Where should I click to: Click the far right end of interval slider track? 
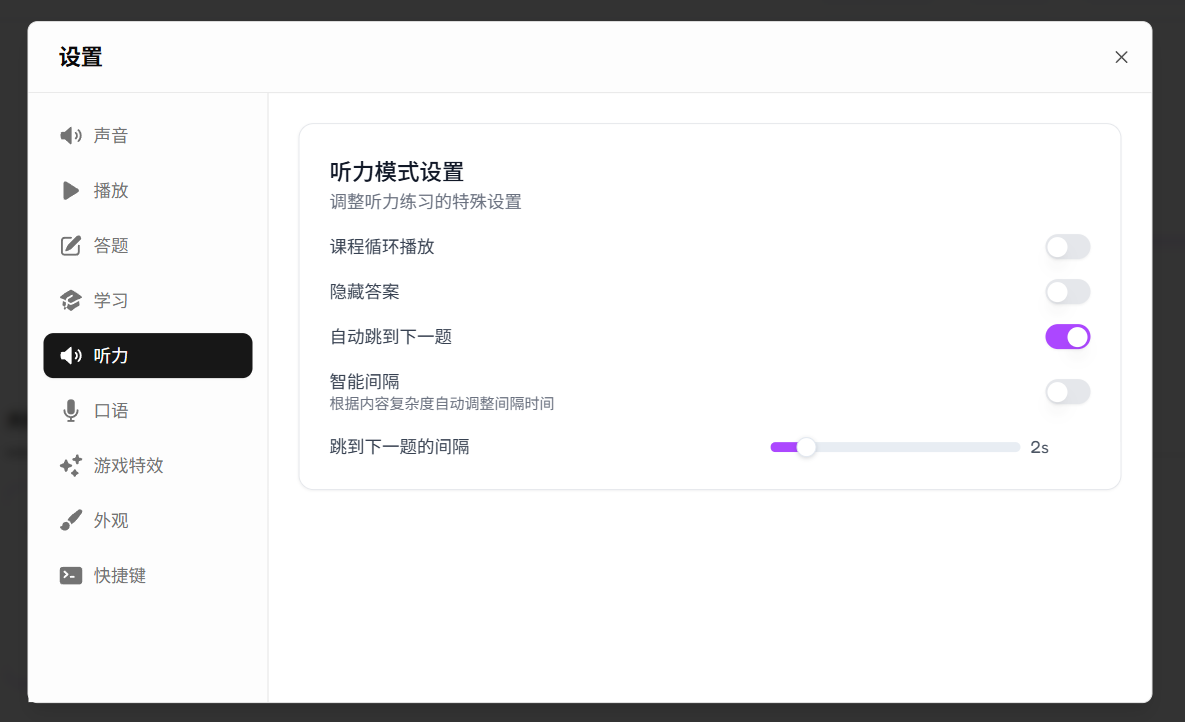[1016, 447]
